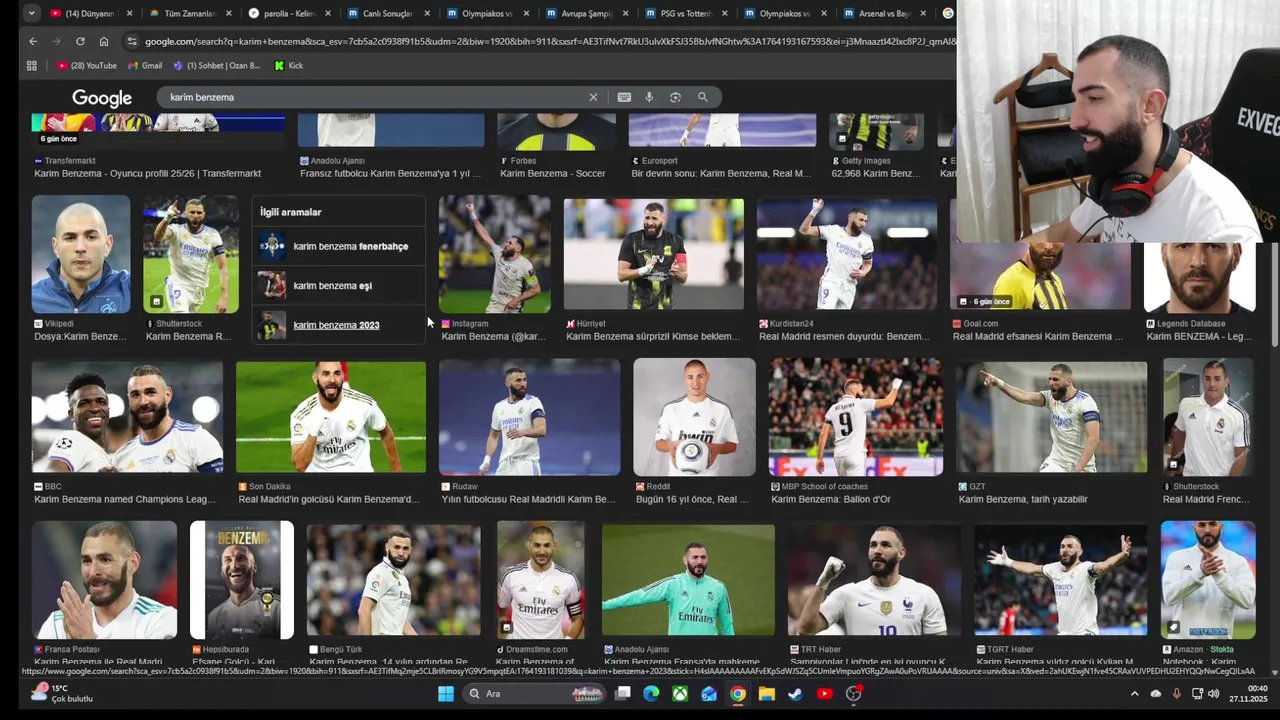The width and height of the screenshot is (1280, 720).
Task: Open YouTube bookmark
Action: click(87, 65)
